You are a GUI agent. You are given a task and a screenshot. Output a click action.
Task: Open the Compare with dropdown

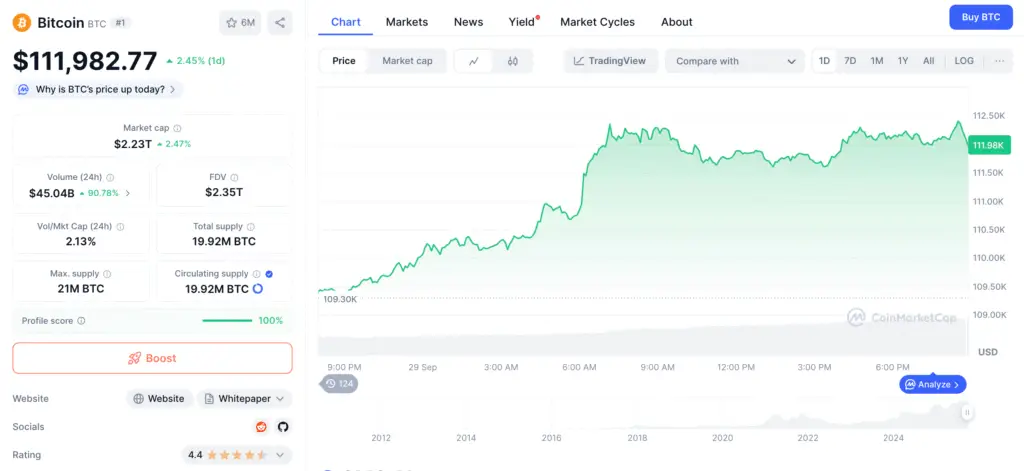click(735, 61)
